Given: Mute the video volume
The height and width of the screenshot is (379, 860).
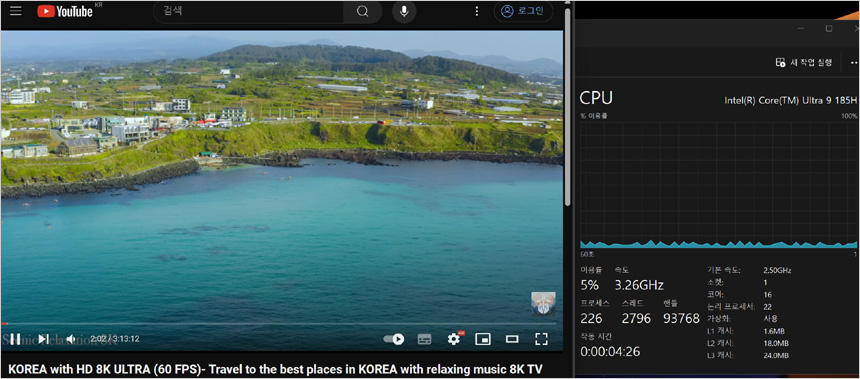Looking at the screenshot, I should [x=71, y=339].
